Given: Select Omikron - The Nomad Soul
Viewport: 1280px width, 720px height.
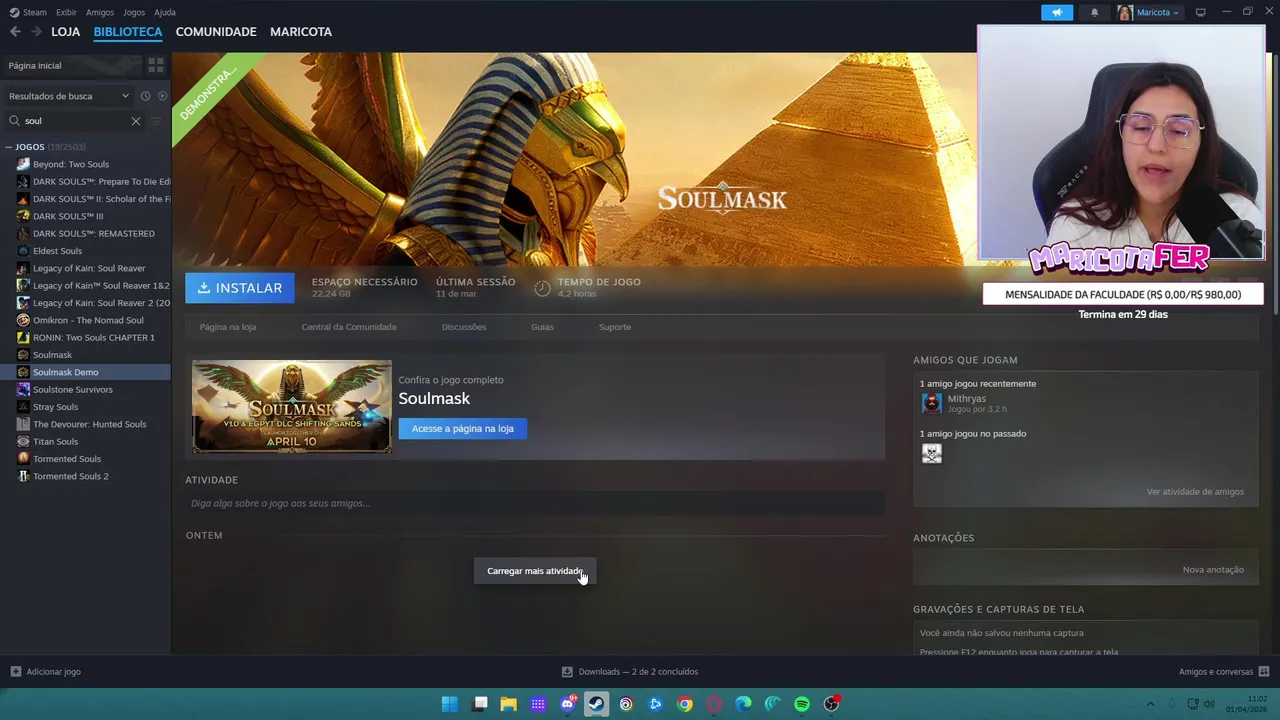Looking at the screenshot, I should 88,320.
